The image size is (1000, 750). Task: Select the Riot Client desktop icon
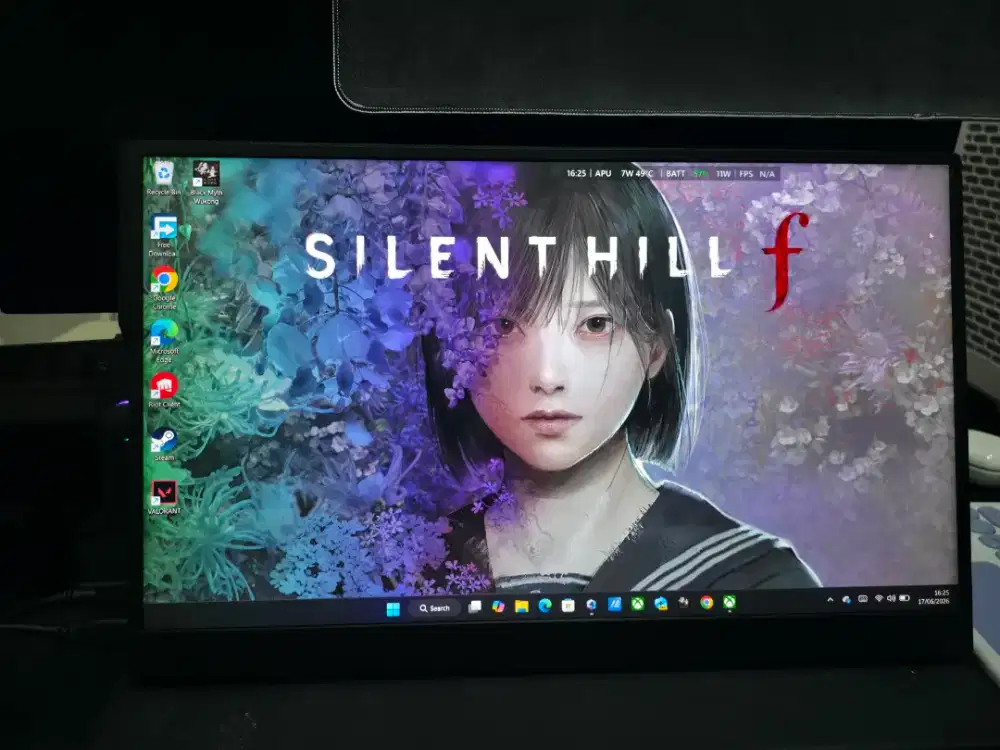click(164, 390)
